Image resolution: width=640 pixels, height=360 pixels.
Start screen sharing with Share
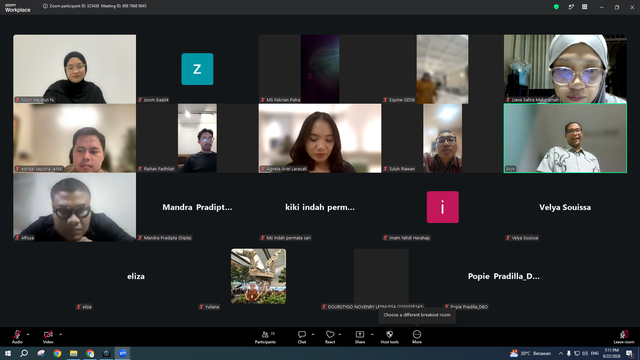coord(360,337)
